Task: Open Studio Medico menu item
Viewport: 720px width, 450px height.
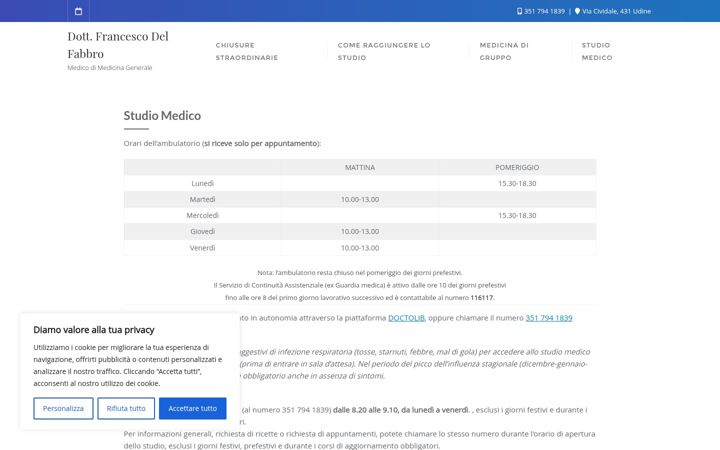Action: (x=597, y=51)
